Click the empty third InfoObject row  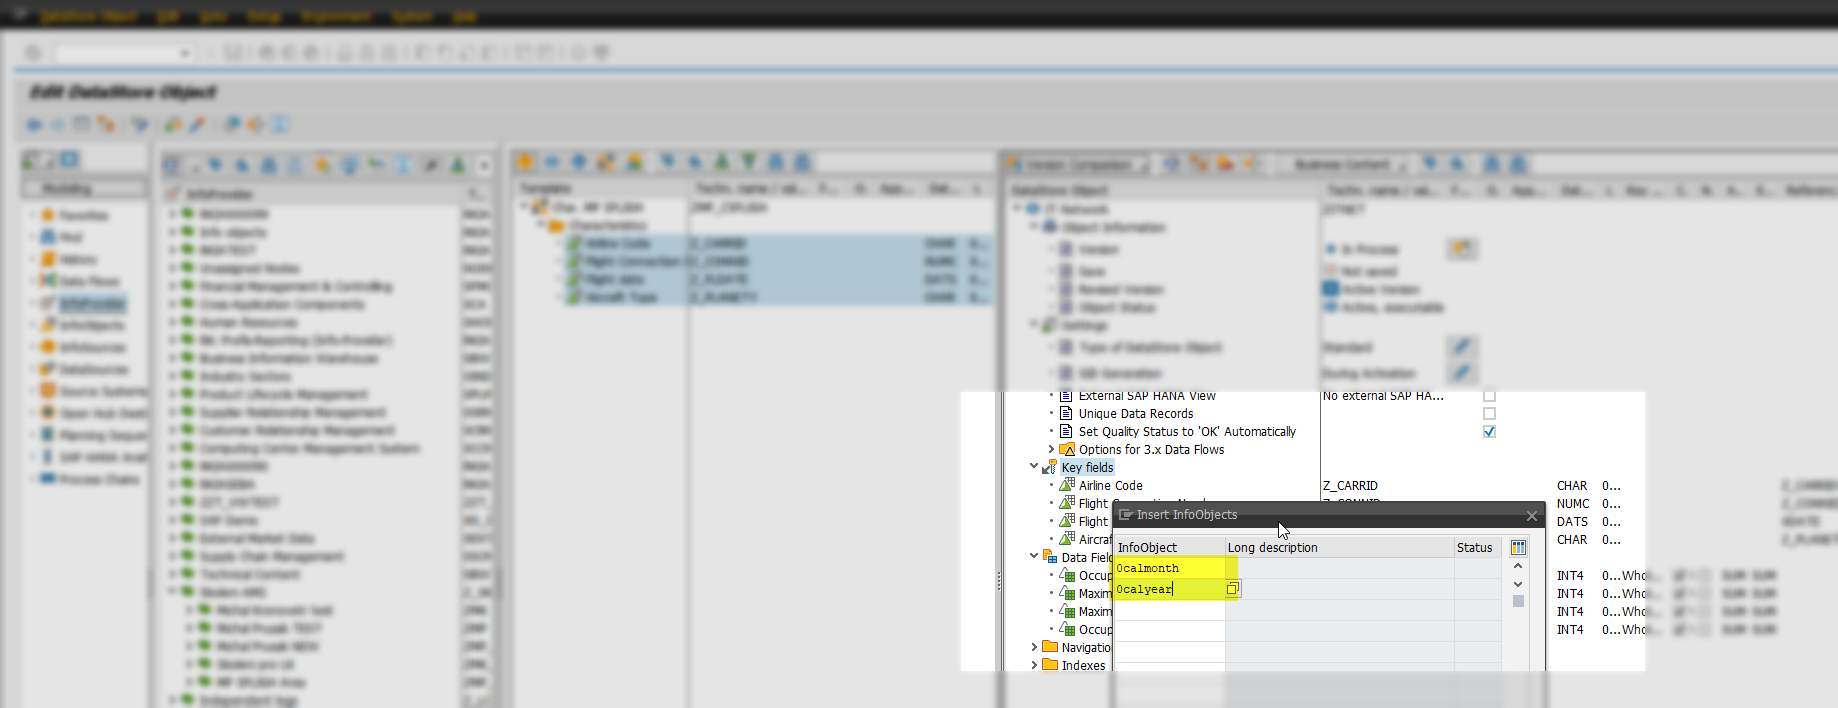[1169, 610]
